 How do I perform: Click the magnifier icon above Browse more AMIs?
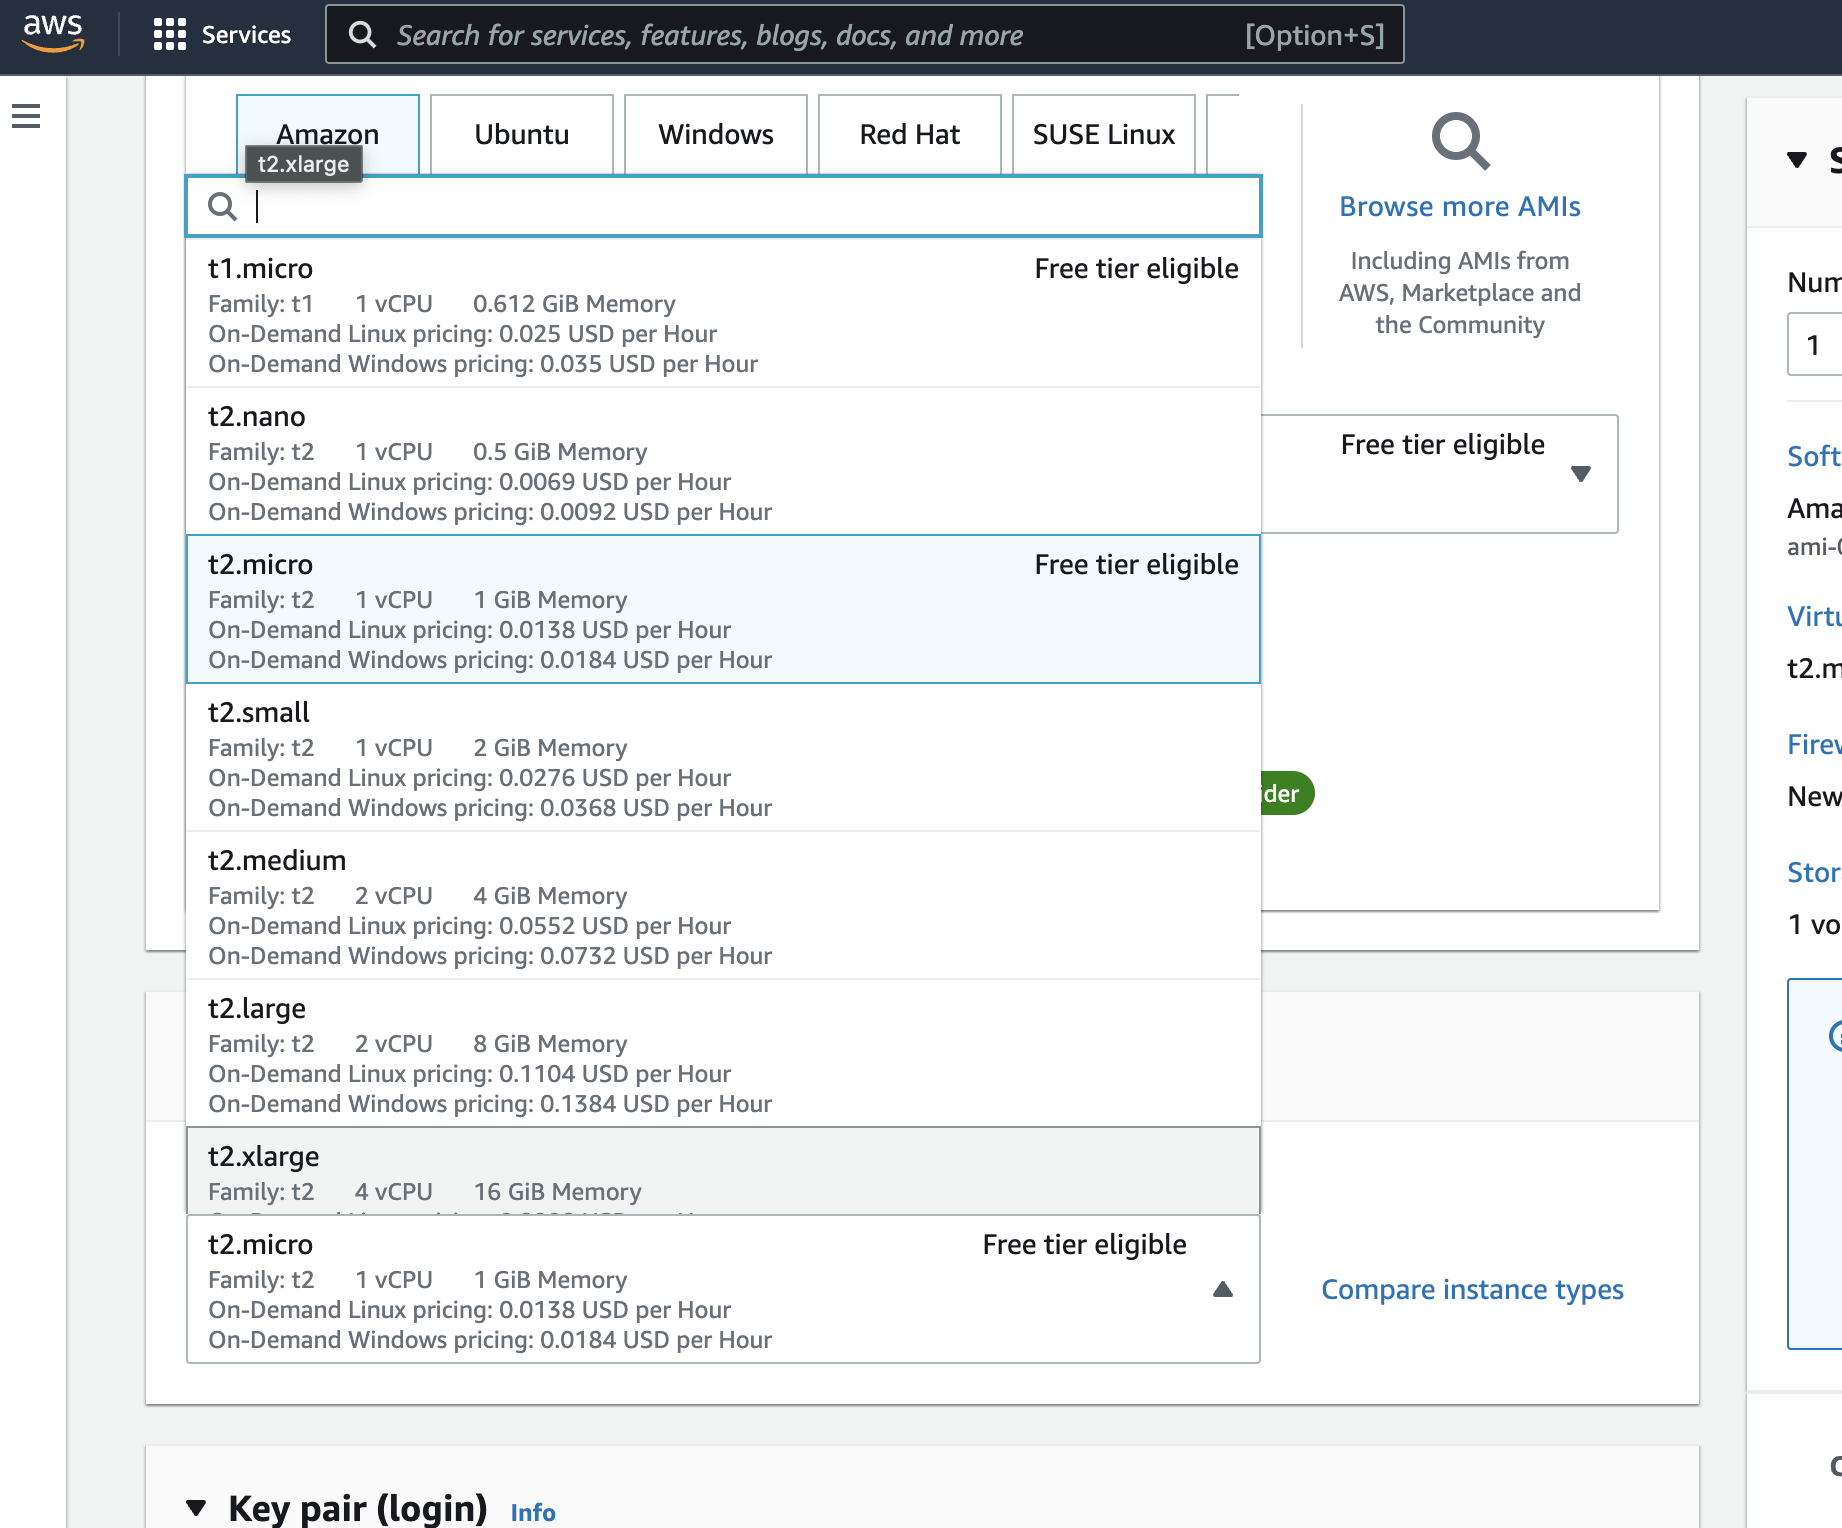pos(1460,141)
